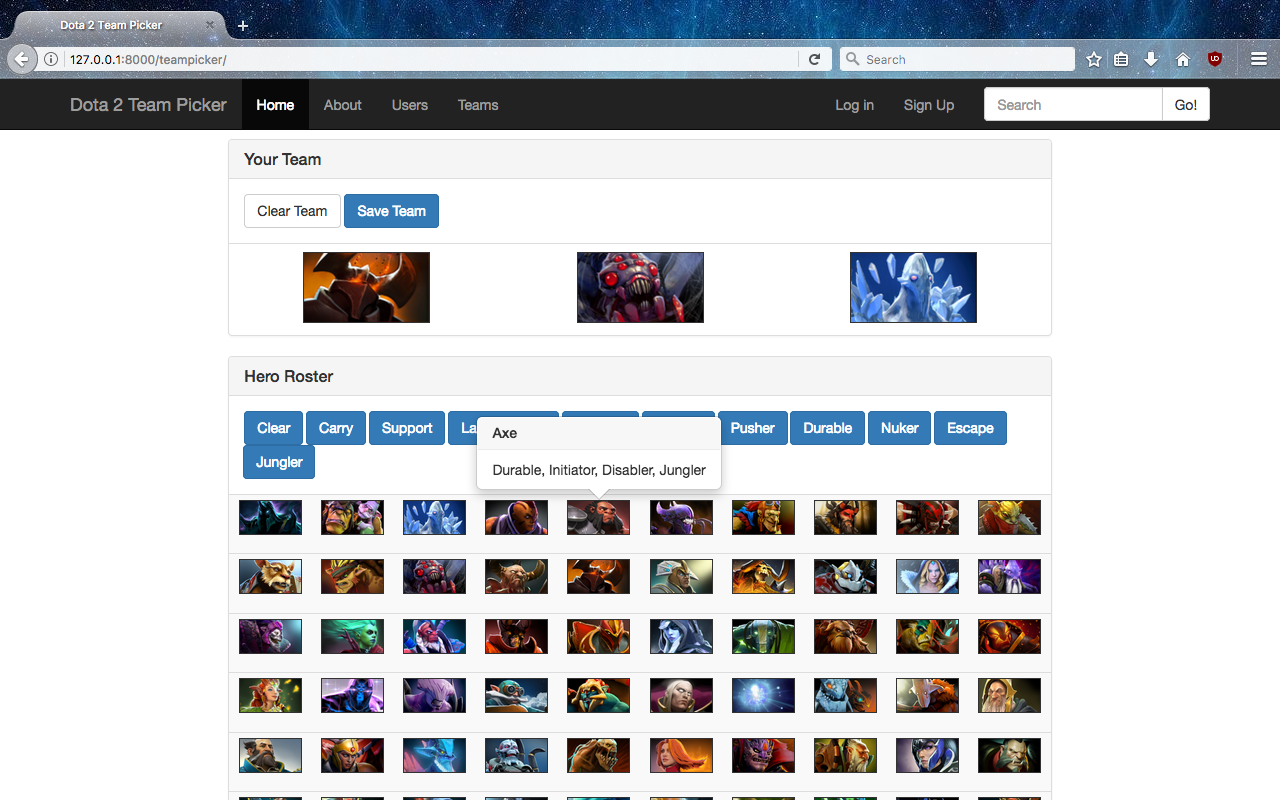Bookmark this page with star icon

[x=1094, y=60]
